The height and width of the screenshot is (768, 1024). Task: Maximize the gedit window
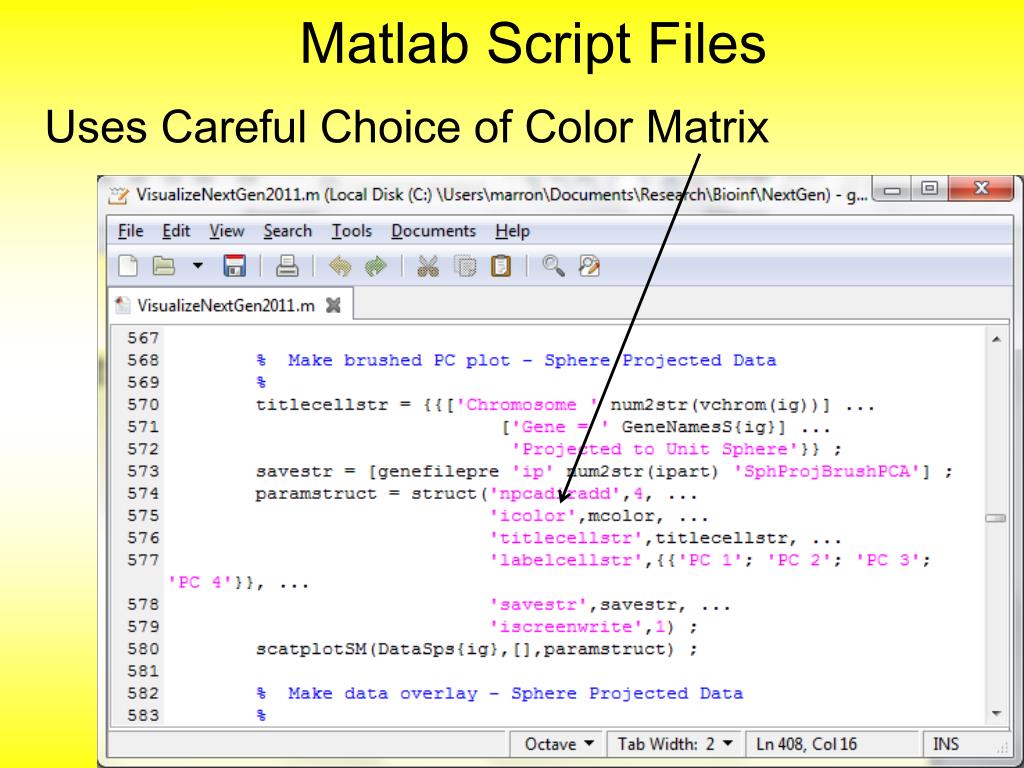(x=929, y=189)
